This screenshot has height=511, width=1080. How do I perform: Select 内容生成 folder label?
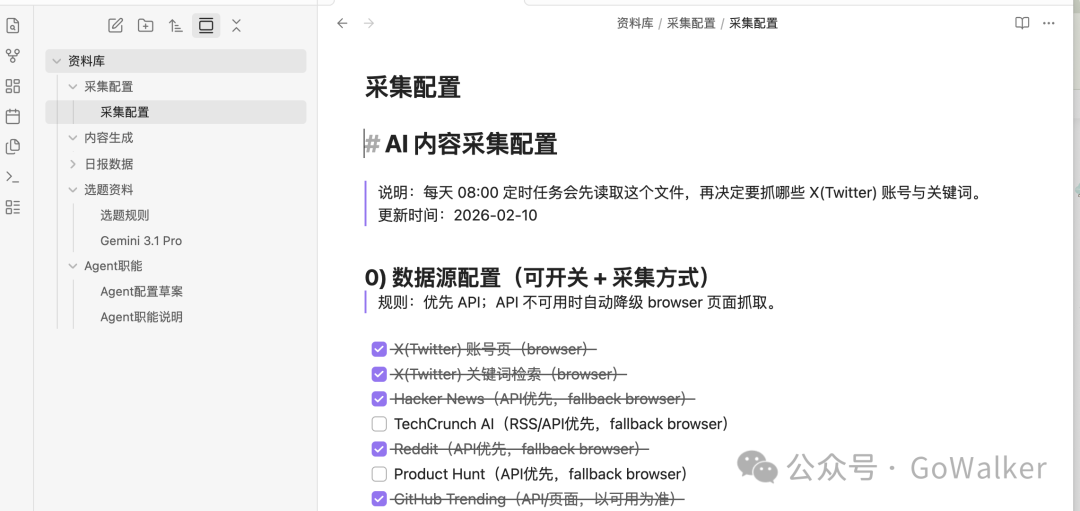click(x=109, y=138)
